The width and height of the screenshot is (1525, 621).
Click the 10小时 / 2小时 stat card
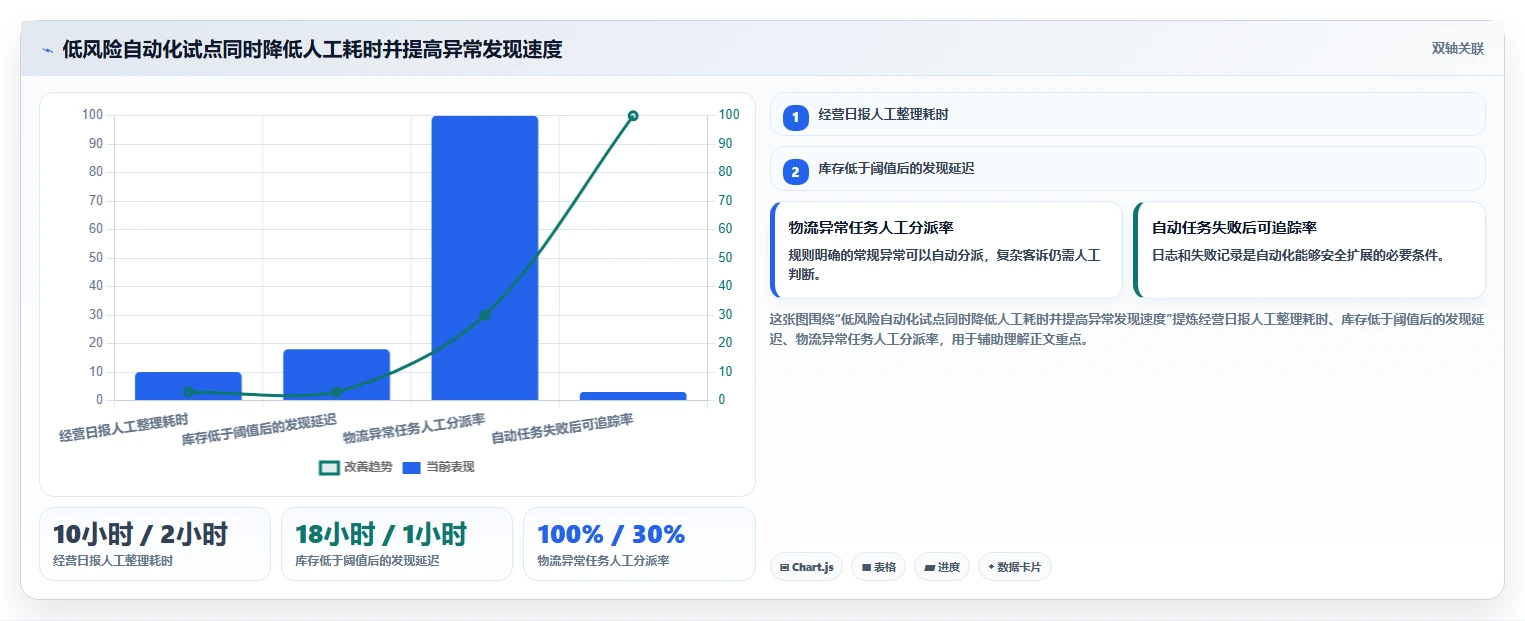click(155, 544)
